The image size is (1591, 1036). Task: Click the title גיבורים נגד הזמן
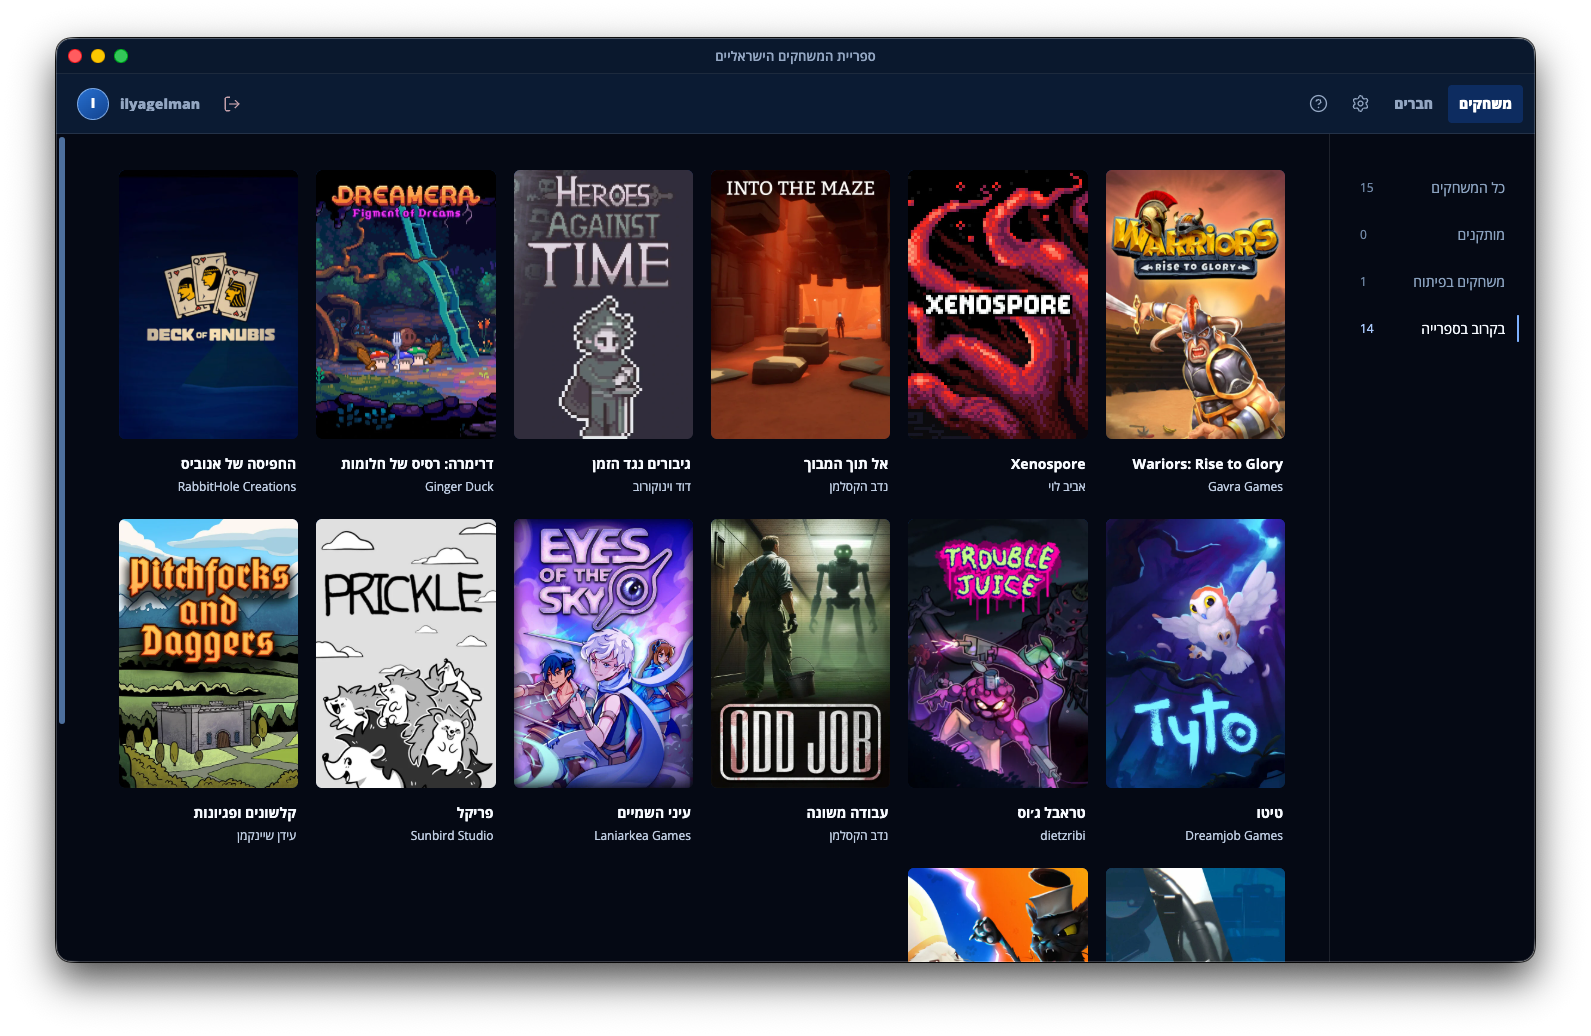(641, 464)
